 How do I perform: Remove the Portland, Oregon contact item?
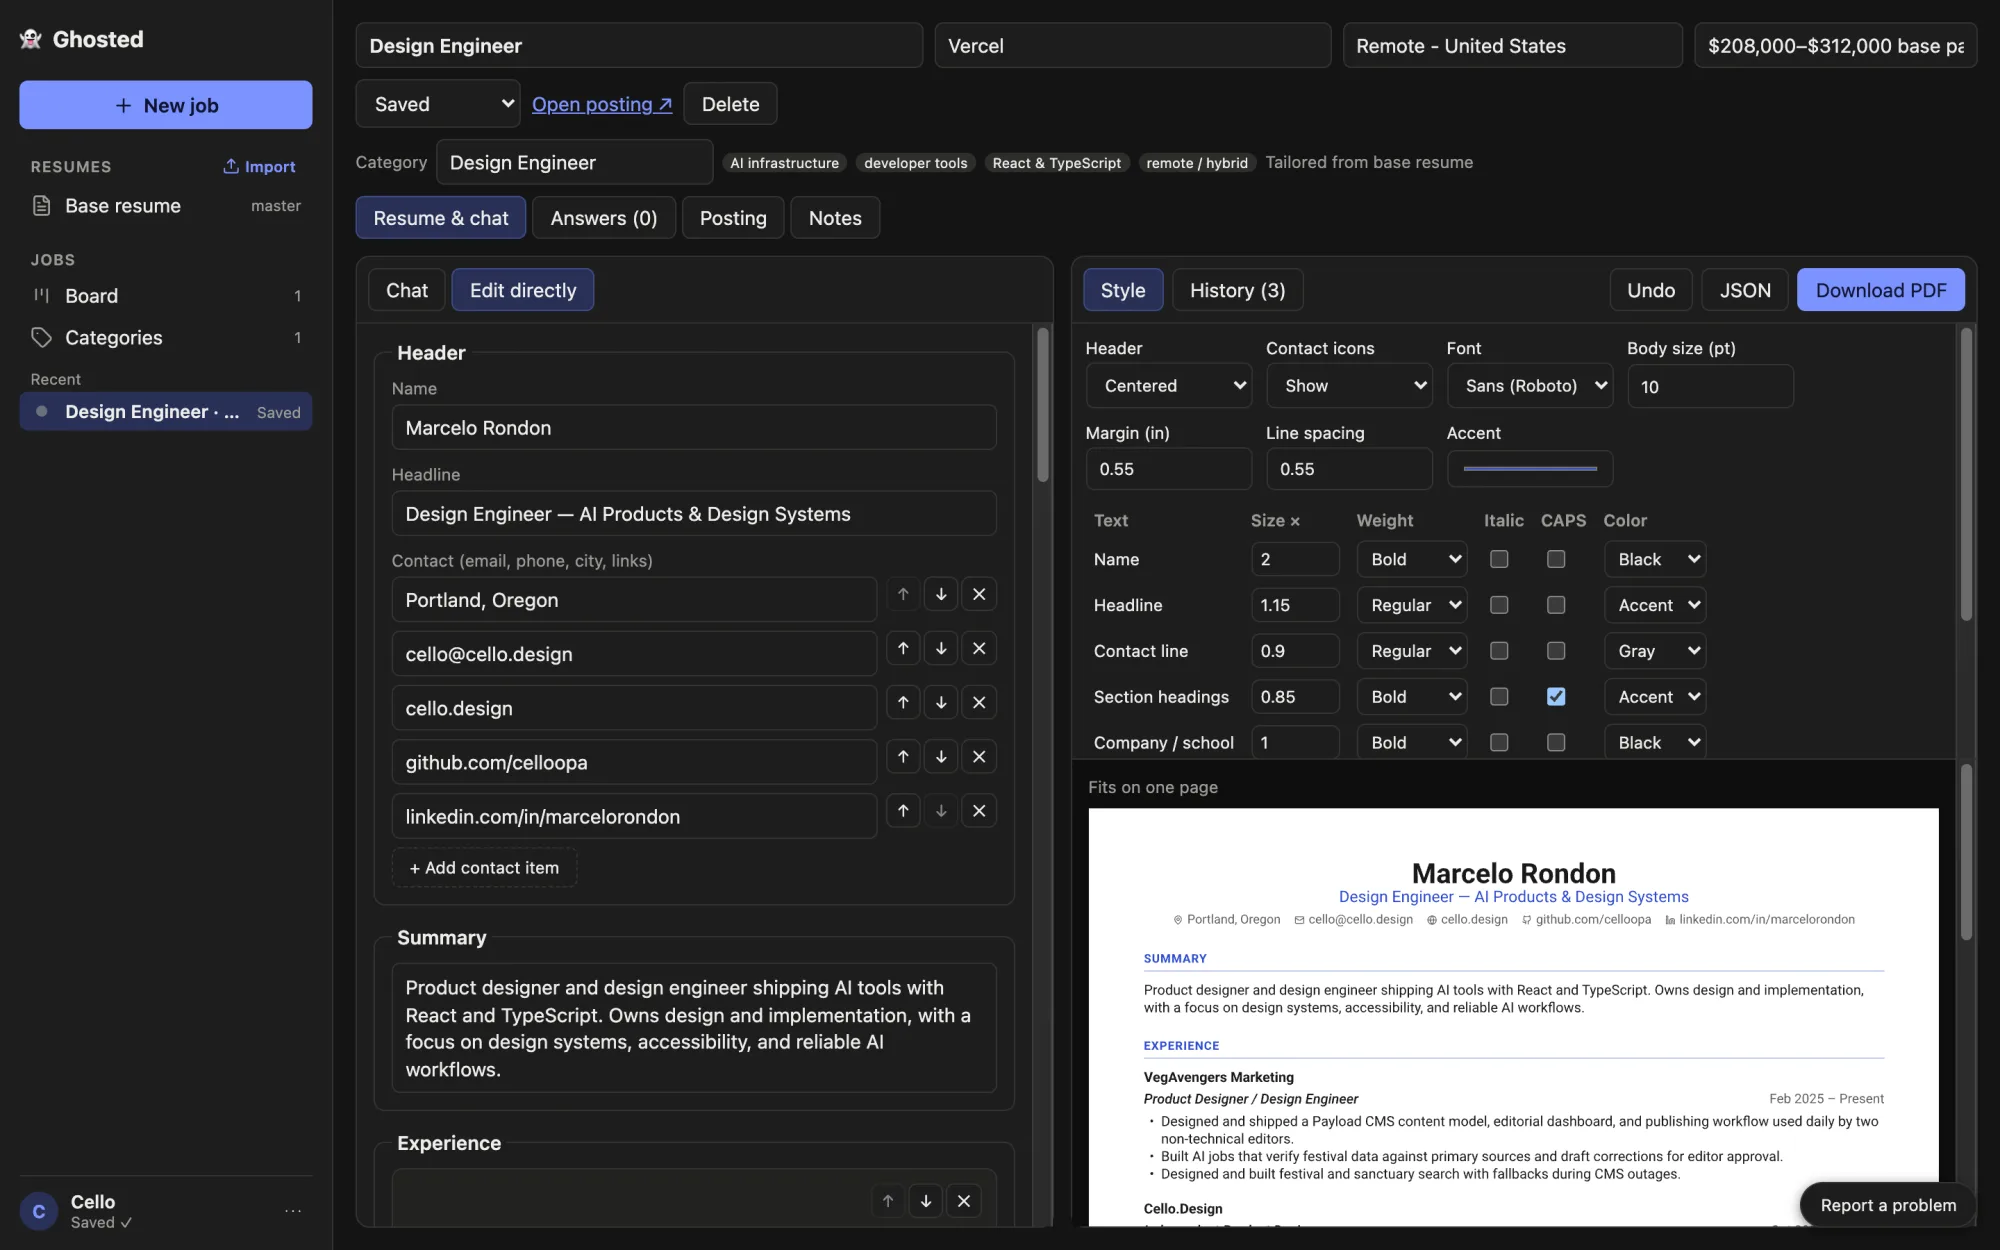pyautogui.click(x=979, y=594)
